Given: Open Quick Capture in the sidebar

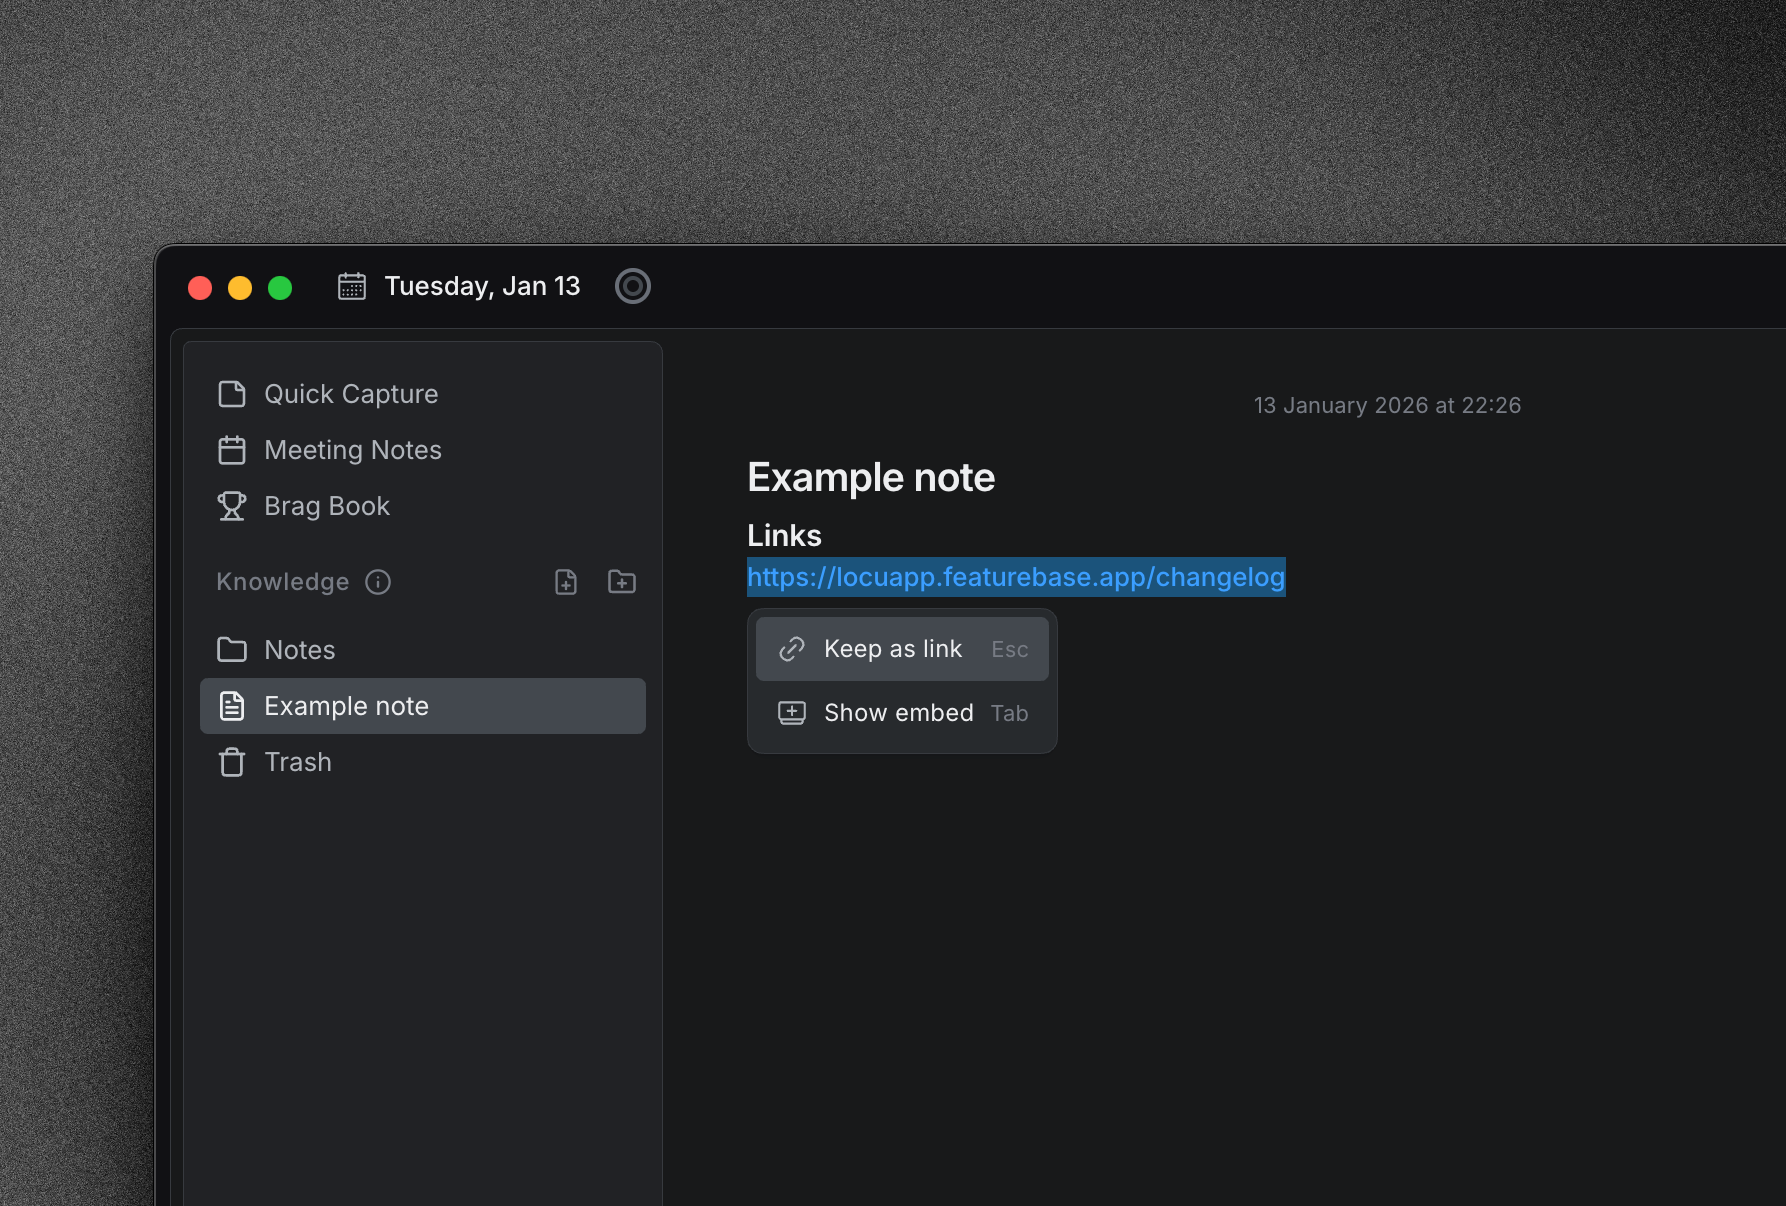Looking at the screenshot, I should pyautogui.click(x=350, y=394).
